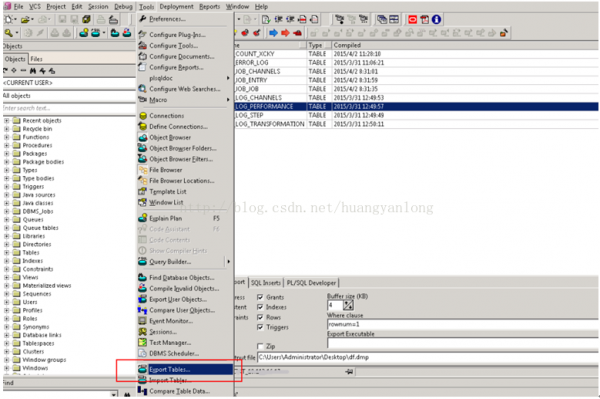This screenshot has width=600, height=399.
Task: Click the red Oracle logon icon in toolbar
Action: (x=412, y=20)
